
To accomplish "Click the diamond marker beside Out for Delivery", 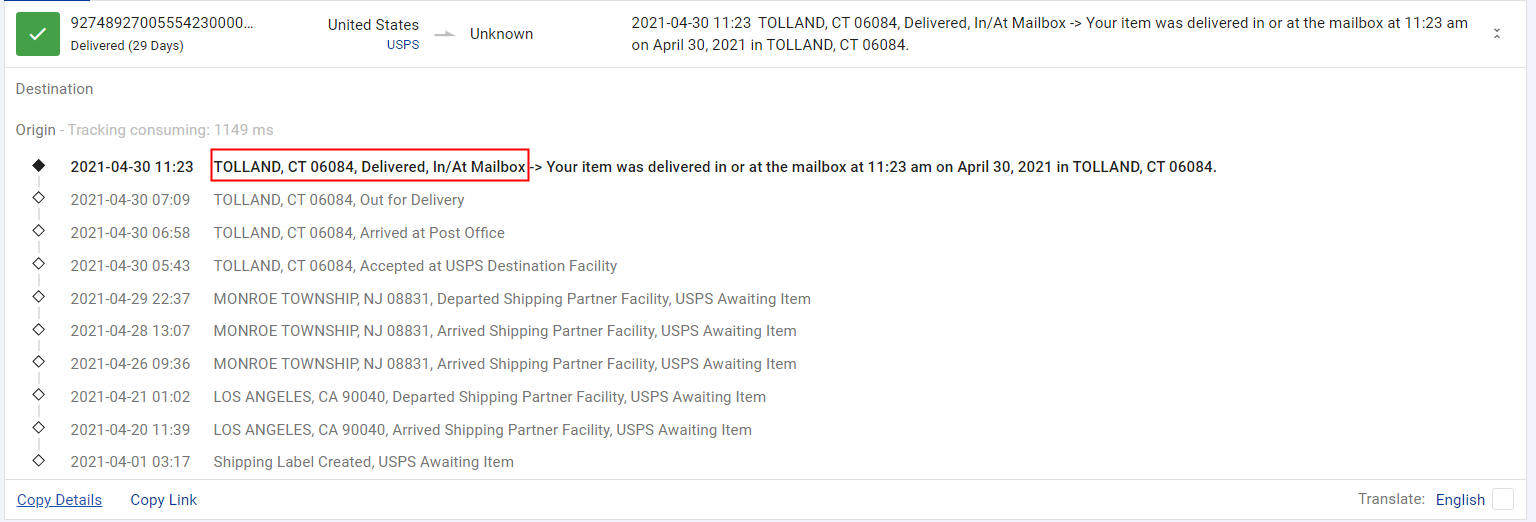I will 39,198.
